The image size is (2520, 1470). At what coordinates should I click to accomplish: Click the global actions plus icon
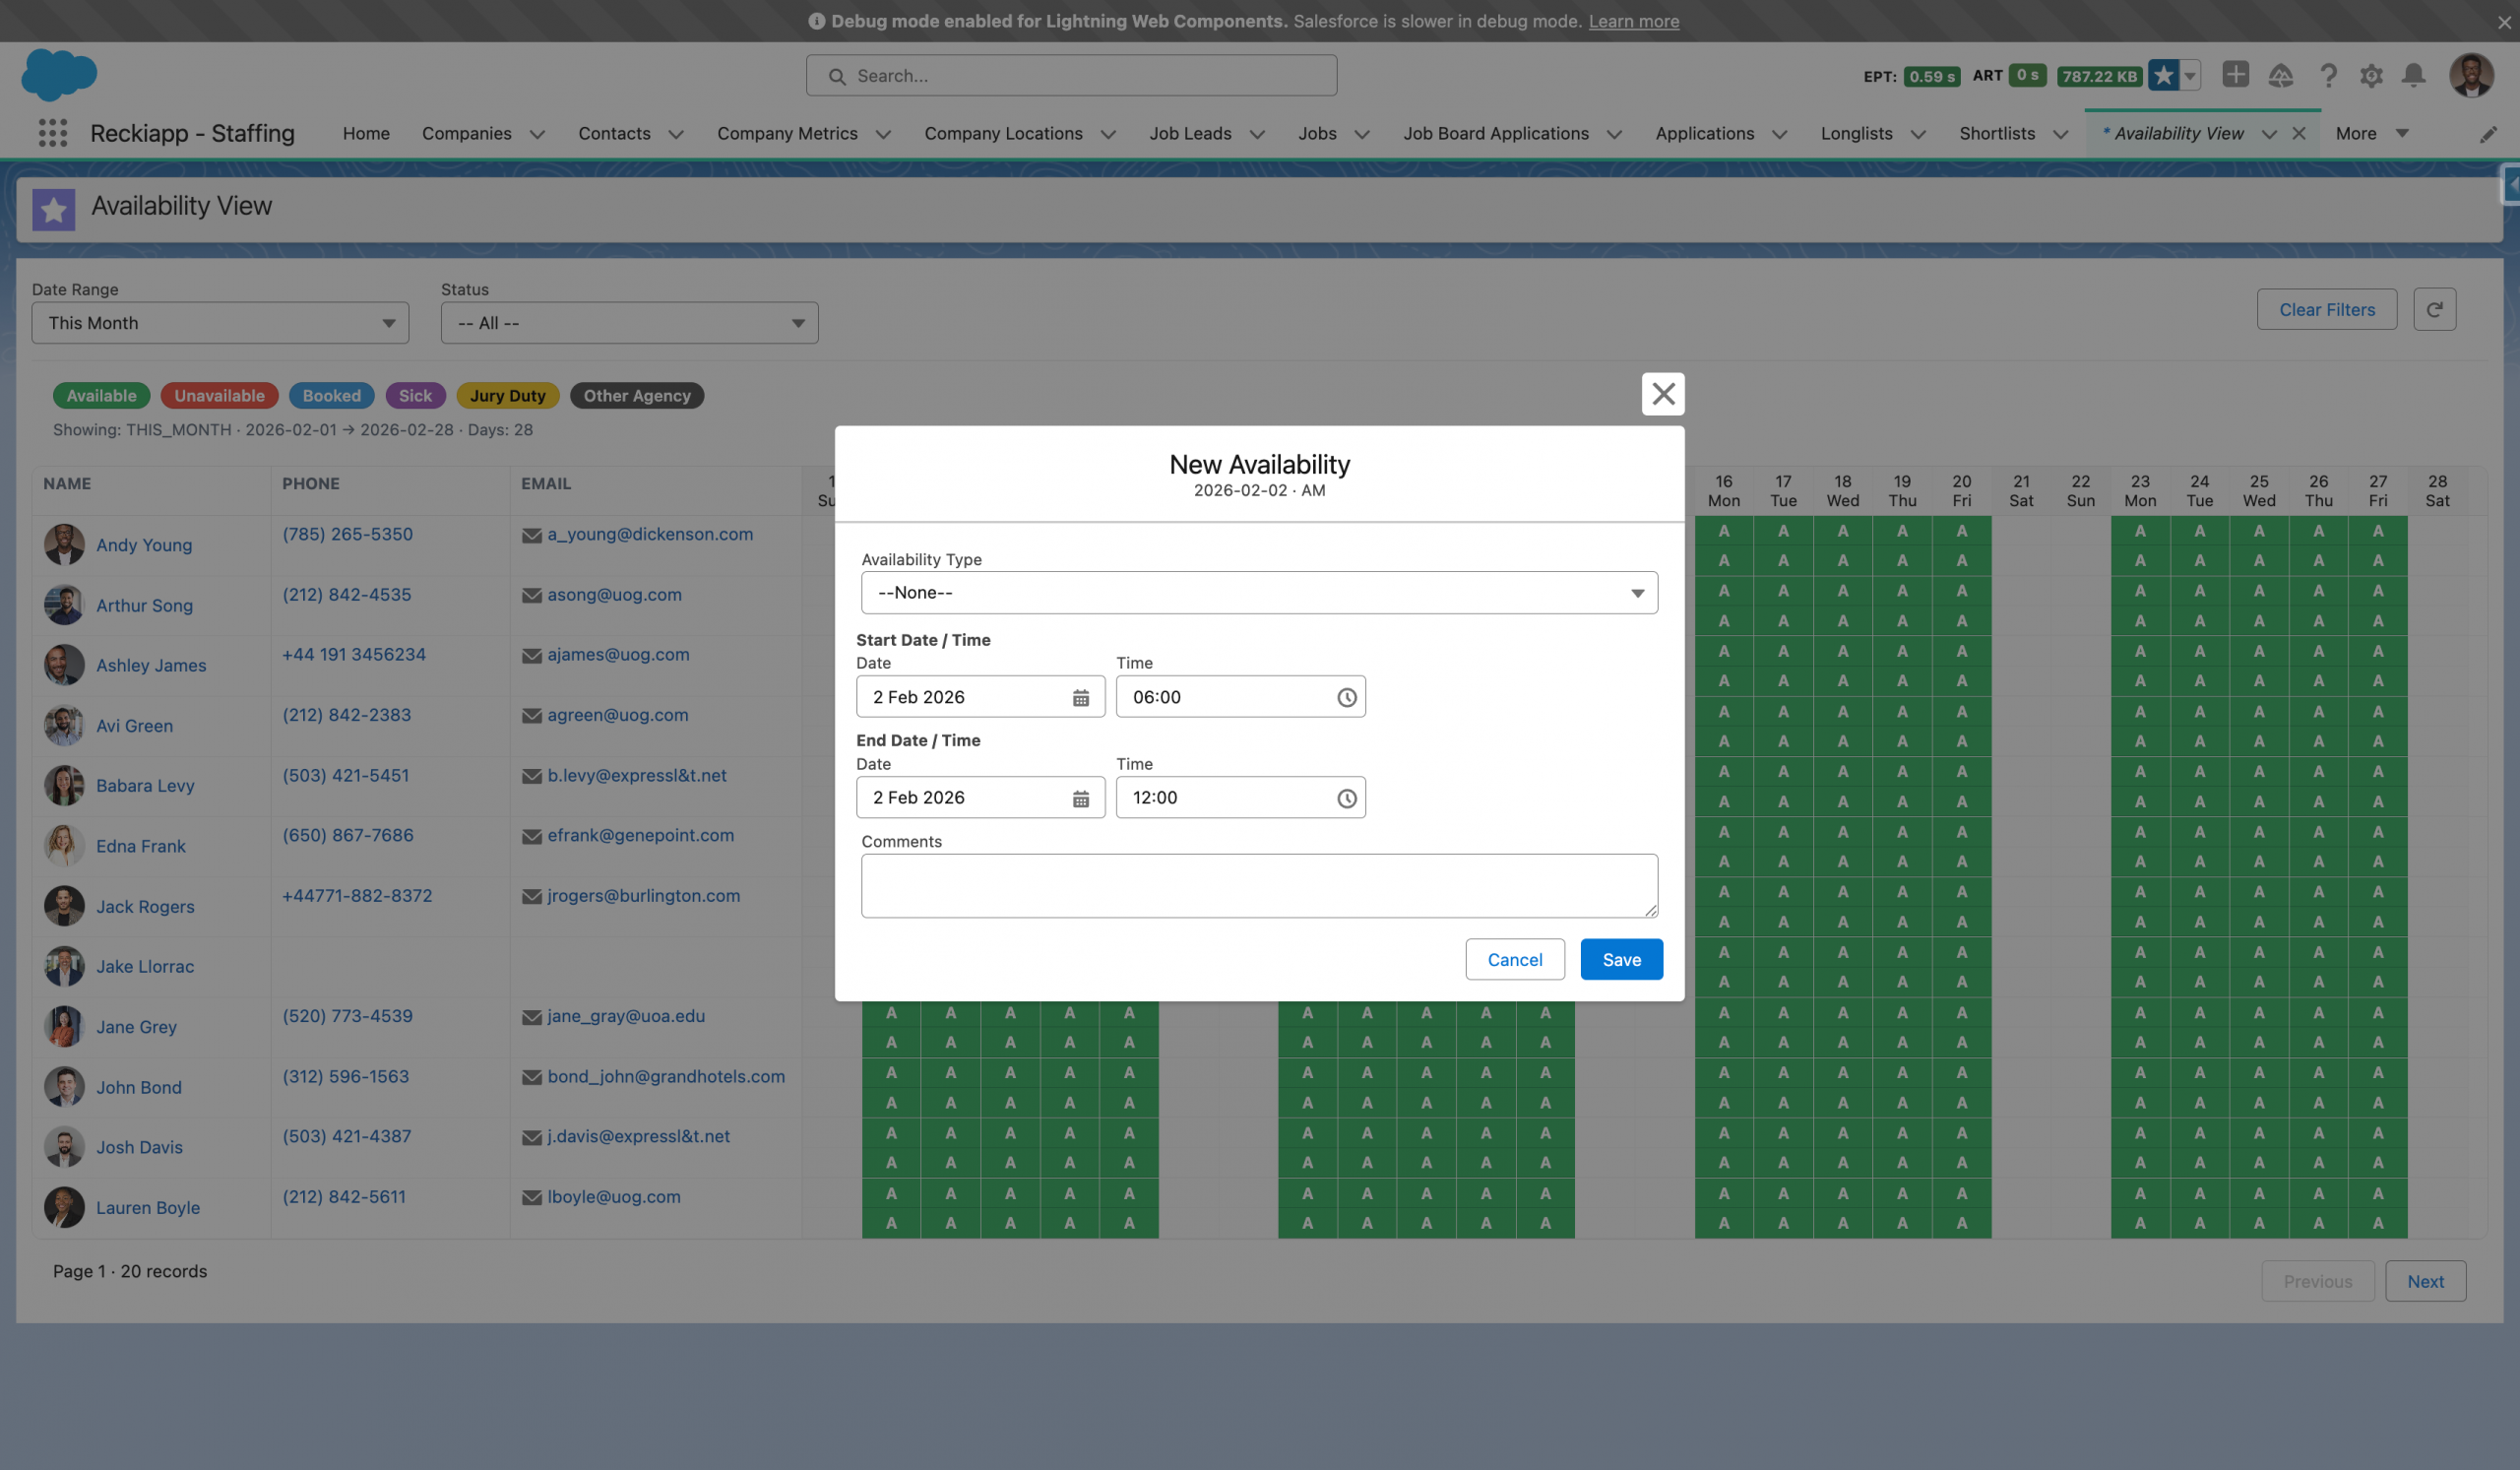coord(2235,75)
